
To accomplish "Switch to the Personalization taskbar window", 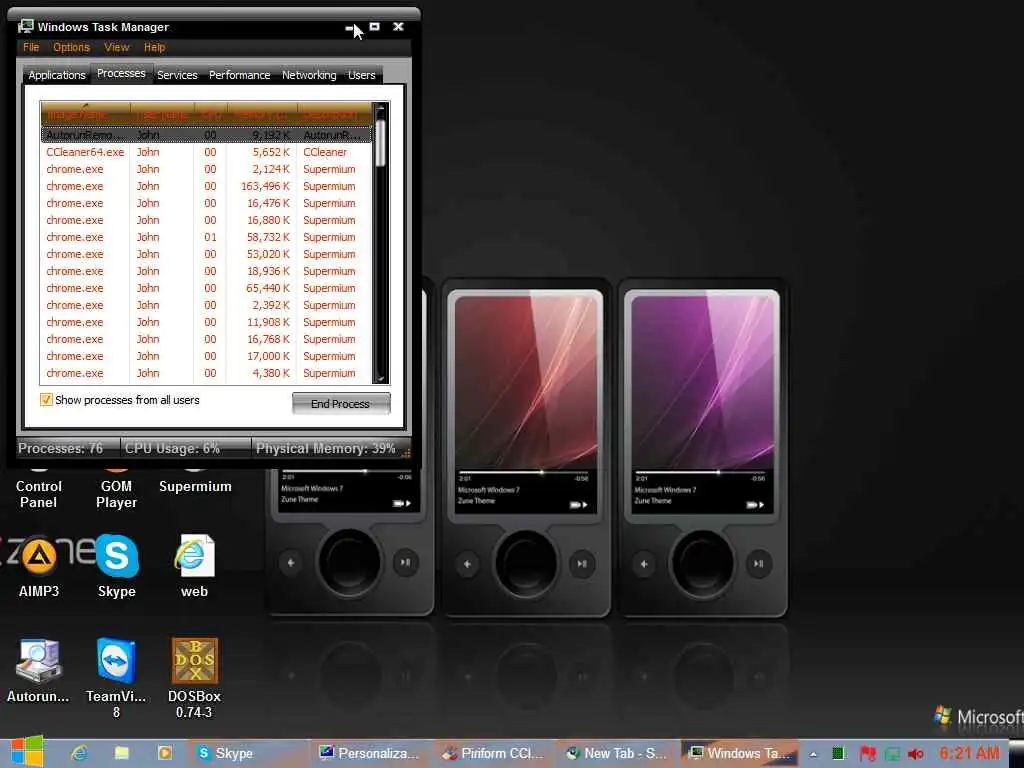I will point(369,753).
